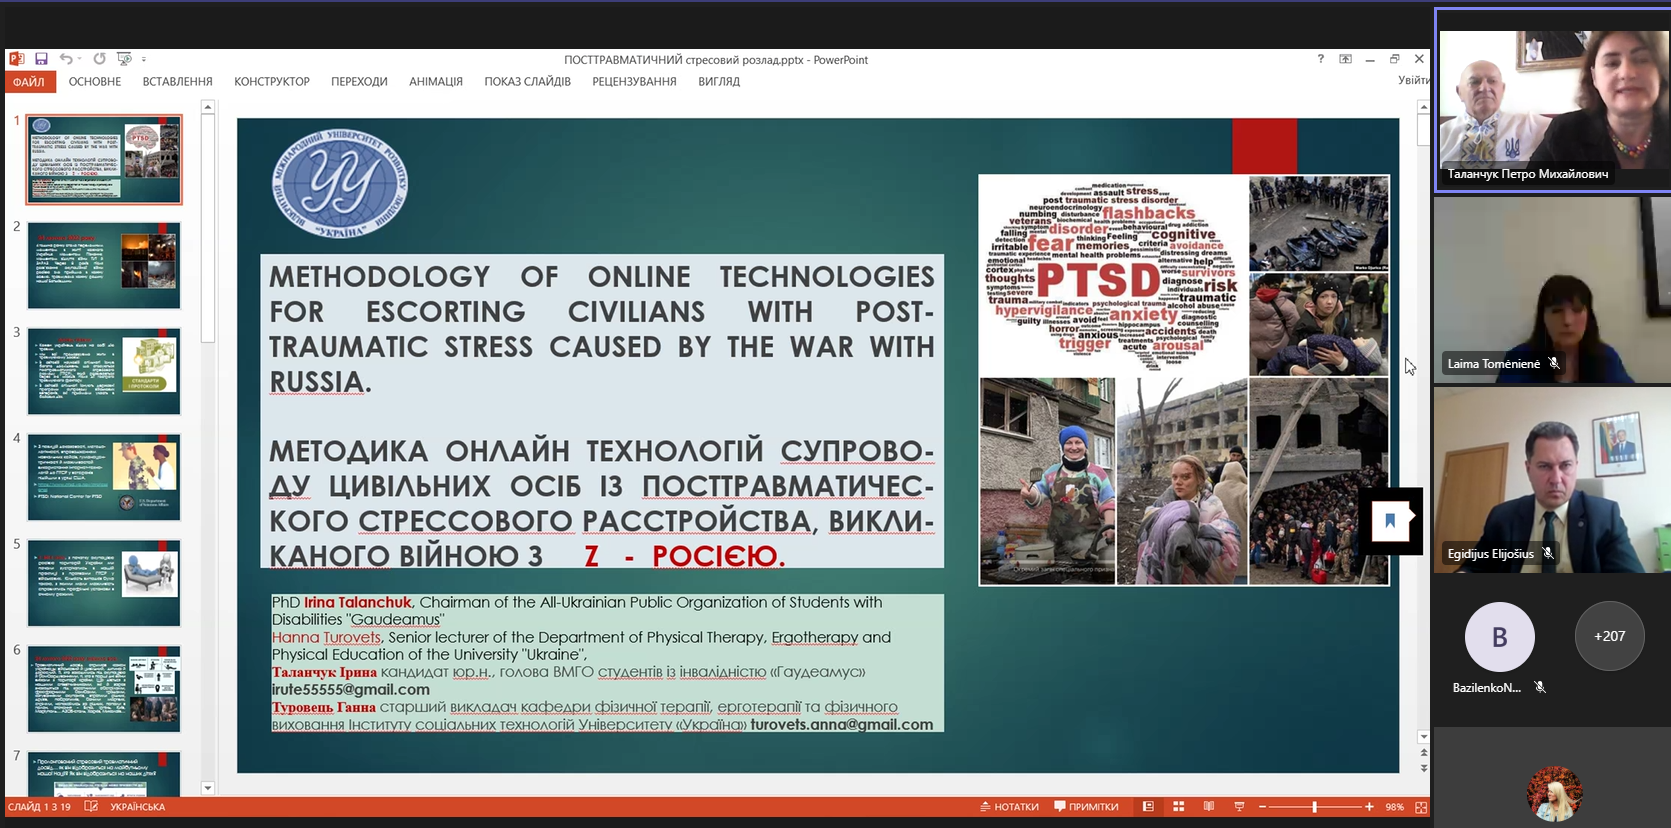This screenshot has height=828, width=1671.
Task: Open the ПЕРЕХОДИ ribbon tab
Action: coord(359,82)
